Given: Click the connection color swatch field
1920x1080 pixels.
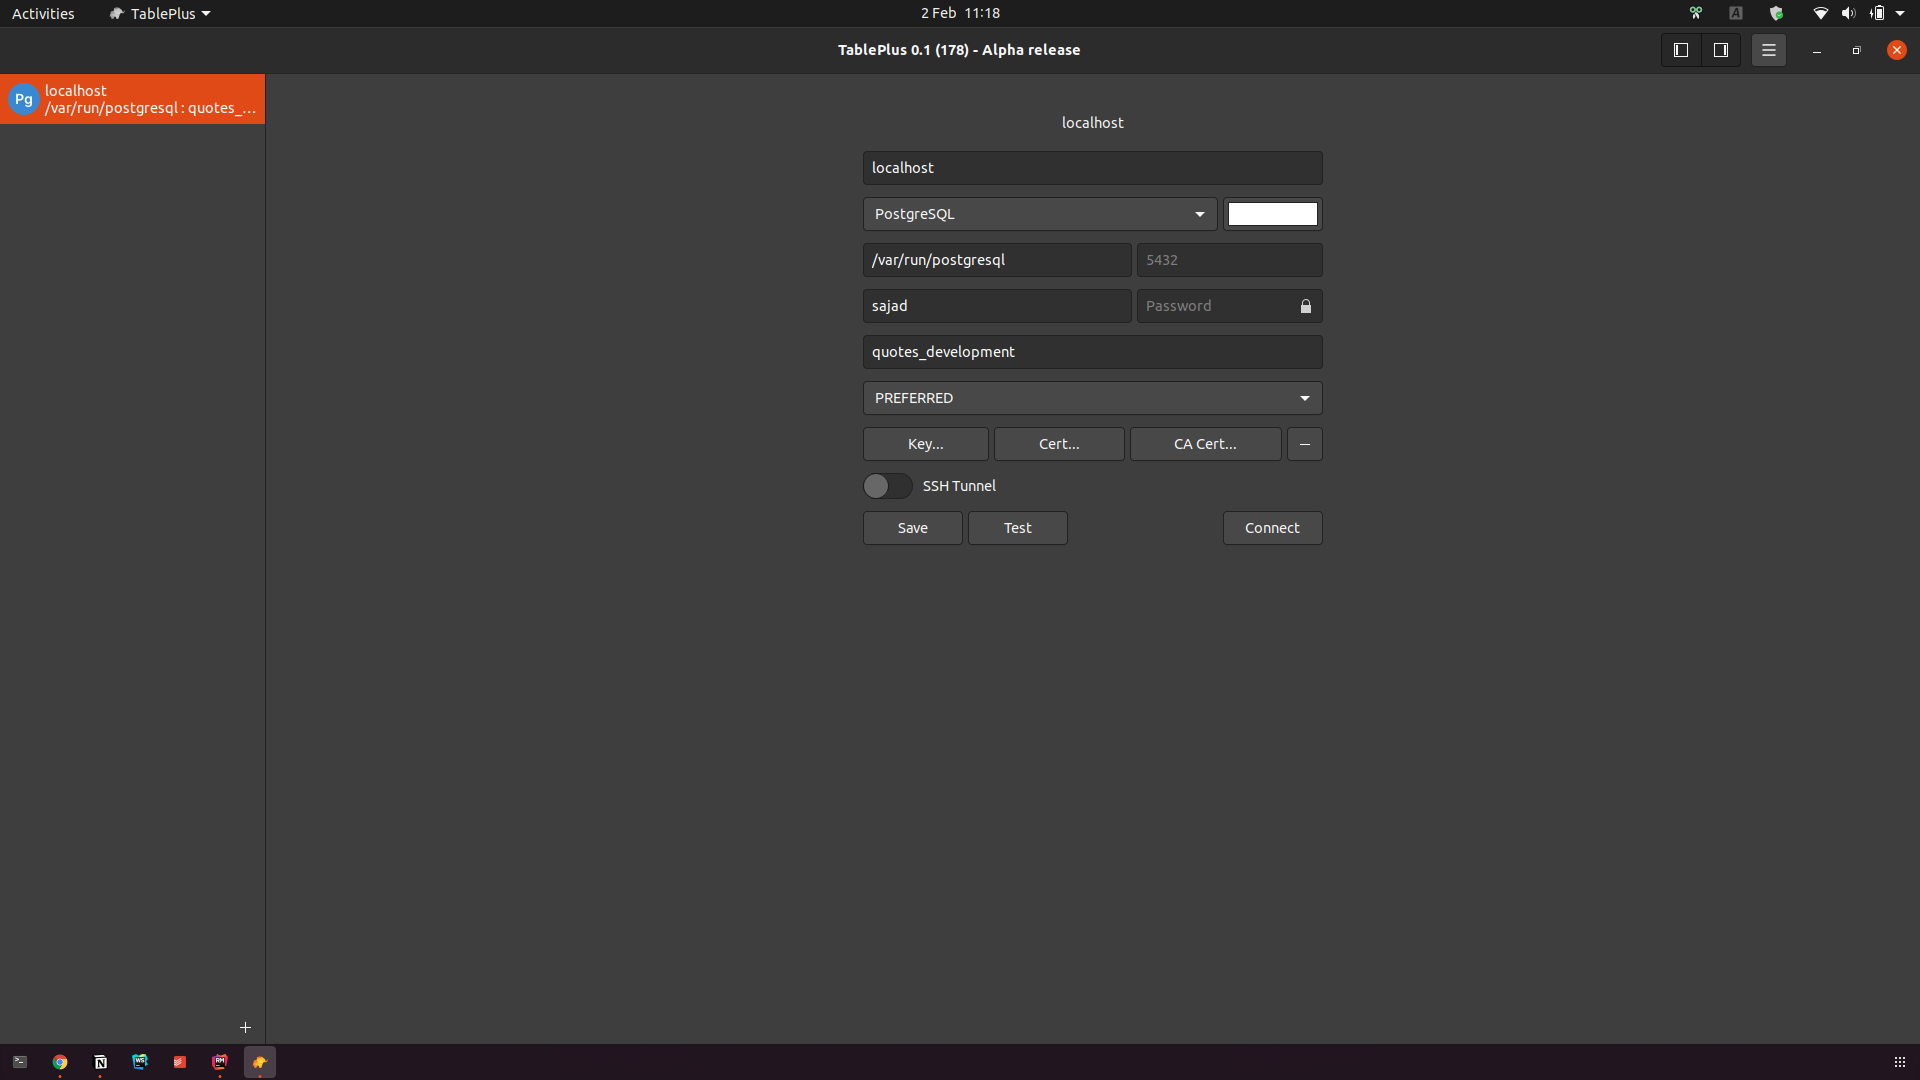Looking at the screenshot, I should [1272, 213].
